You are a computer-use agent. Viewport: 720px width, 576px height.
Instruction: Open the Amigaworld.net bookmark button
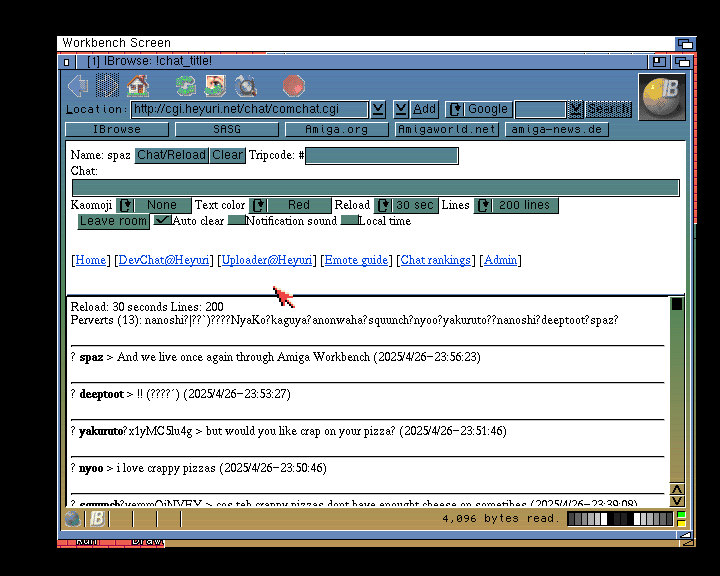pos(447,130)
